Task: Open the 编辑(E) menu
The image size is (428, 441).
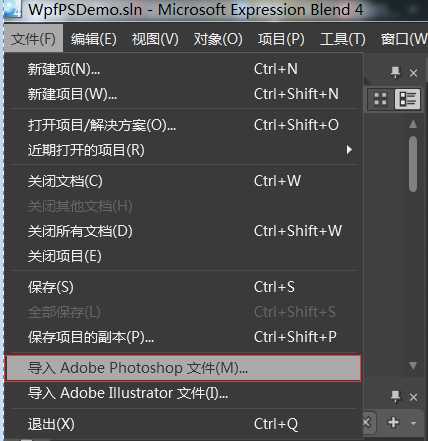Action: [x=94, y=39]
